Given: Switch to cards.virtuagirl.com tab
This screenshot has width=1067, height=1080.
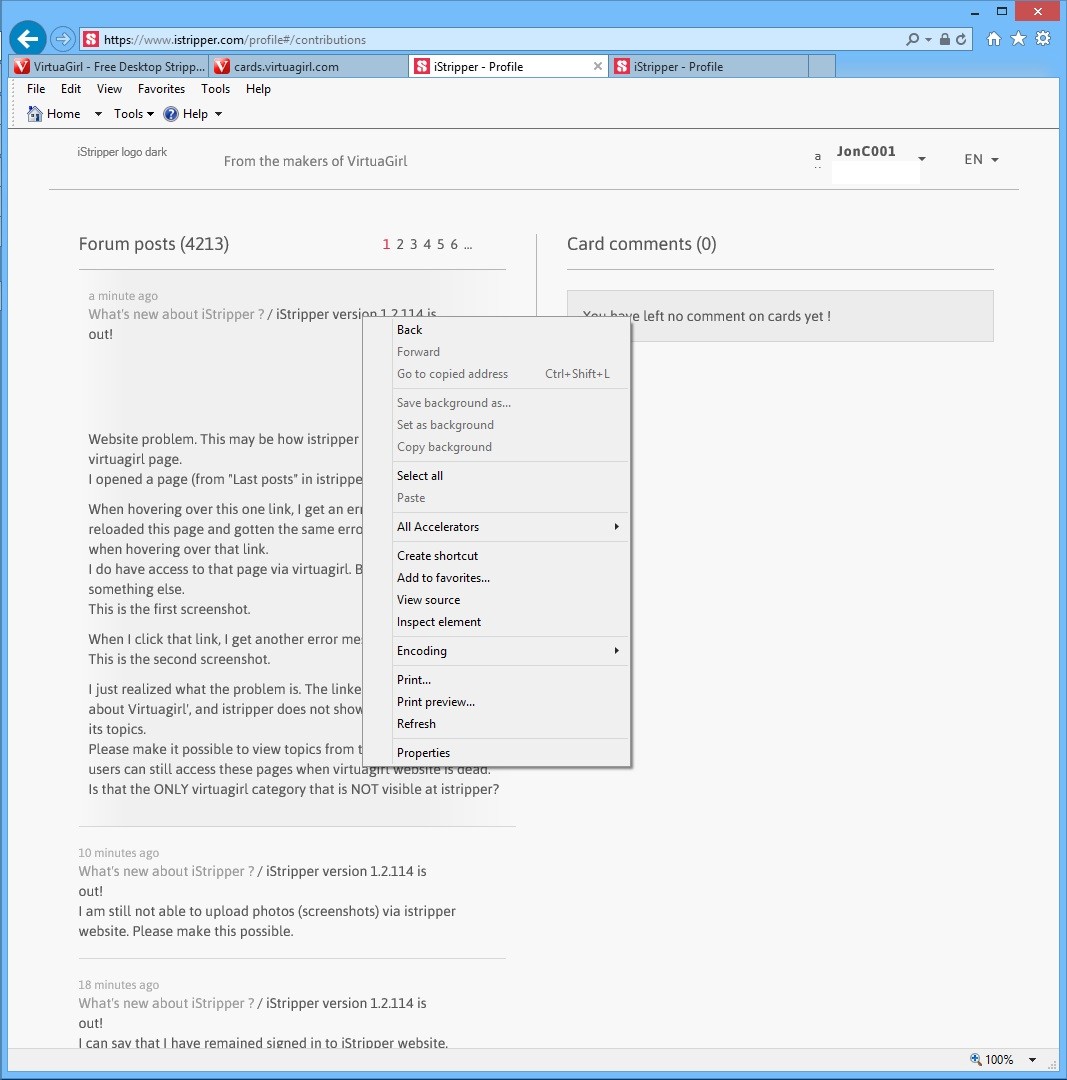Looking at the screenshot, I should [308, 66].
